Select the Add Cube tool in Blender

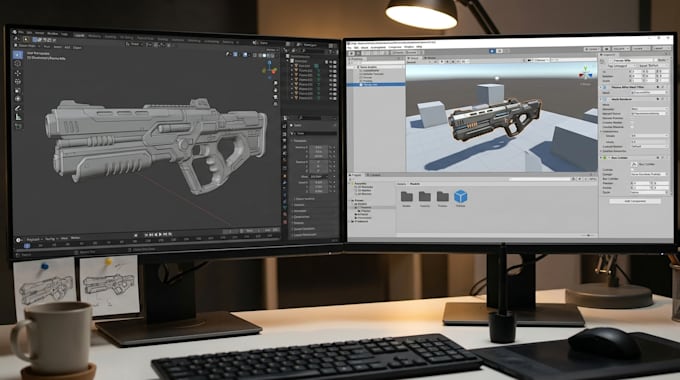(18, 126)
